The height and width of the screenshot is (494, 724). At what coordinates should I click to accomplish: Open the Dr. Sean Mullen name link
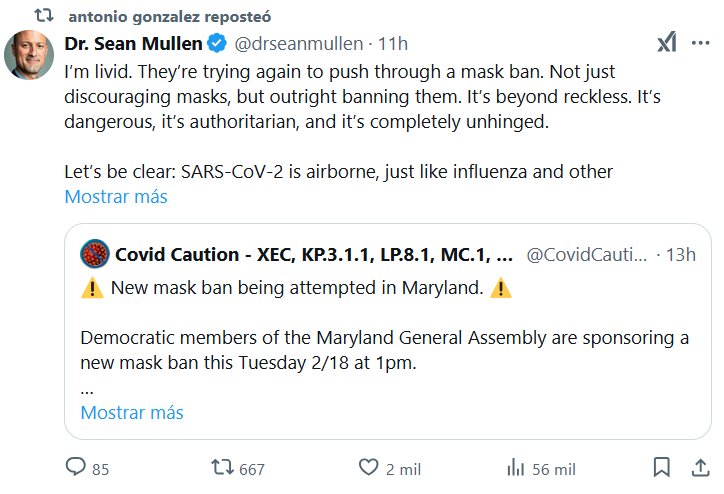134,44
